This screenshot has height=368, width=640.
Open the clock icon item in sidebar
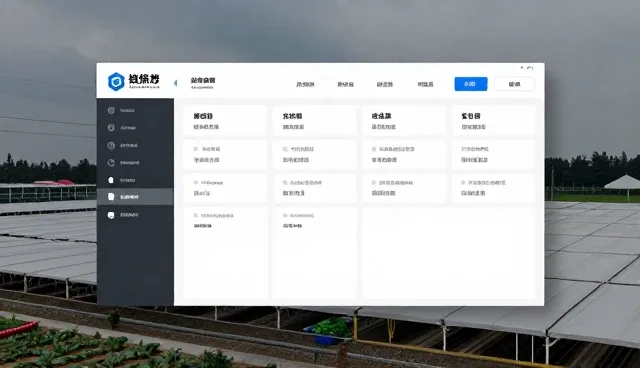point(135,163)
